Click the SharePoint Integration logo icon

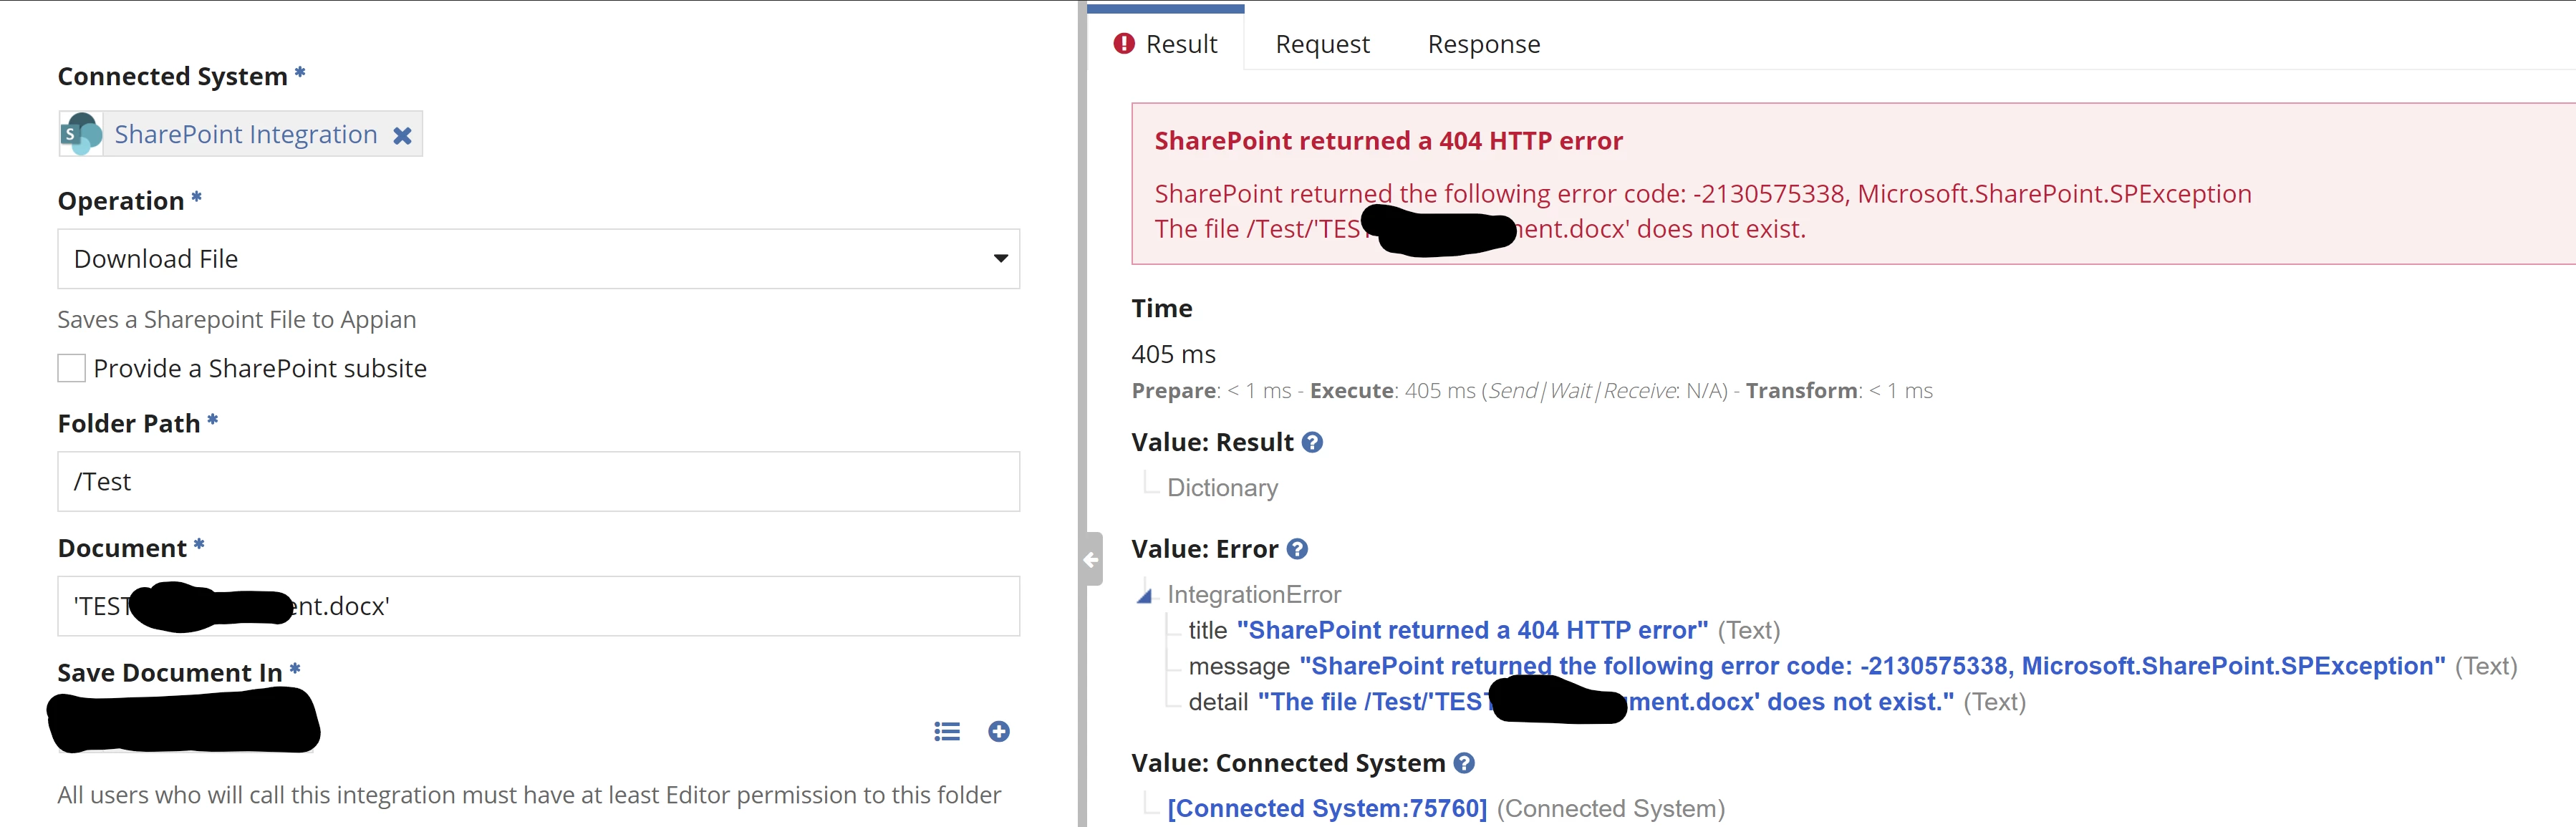81,134
